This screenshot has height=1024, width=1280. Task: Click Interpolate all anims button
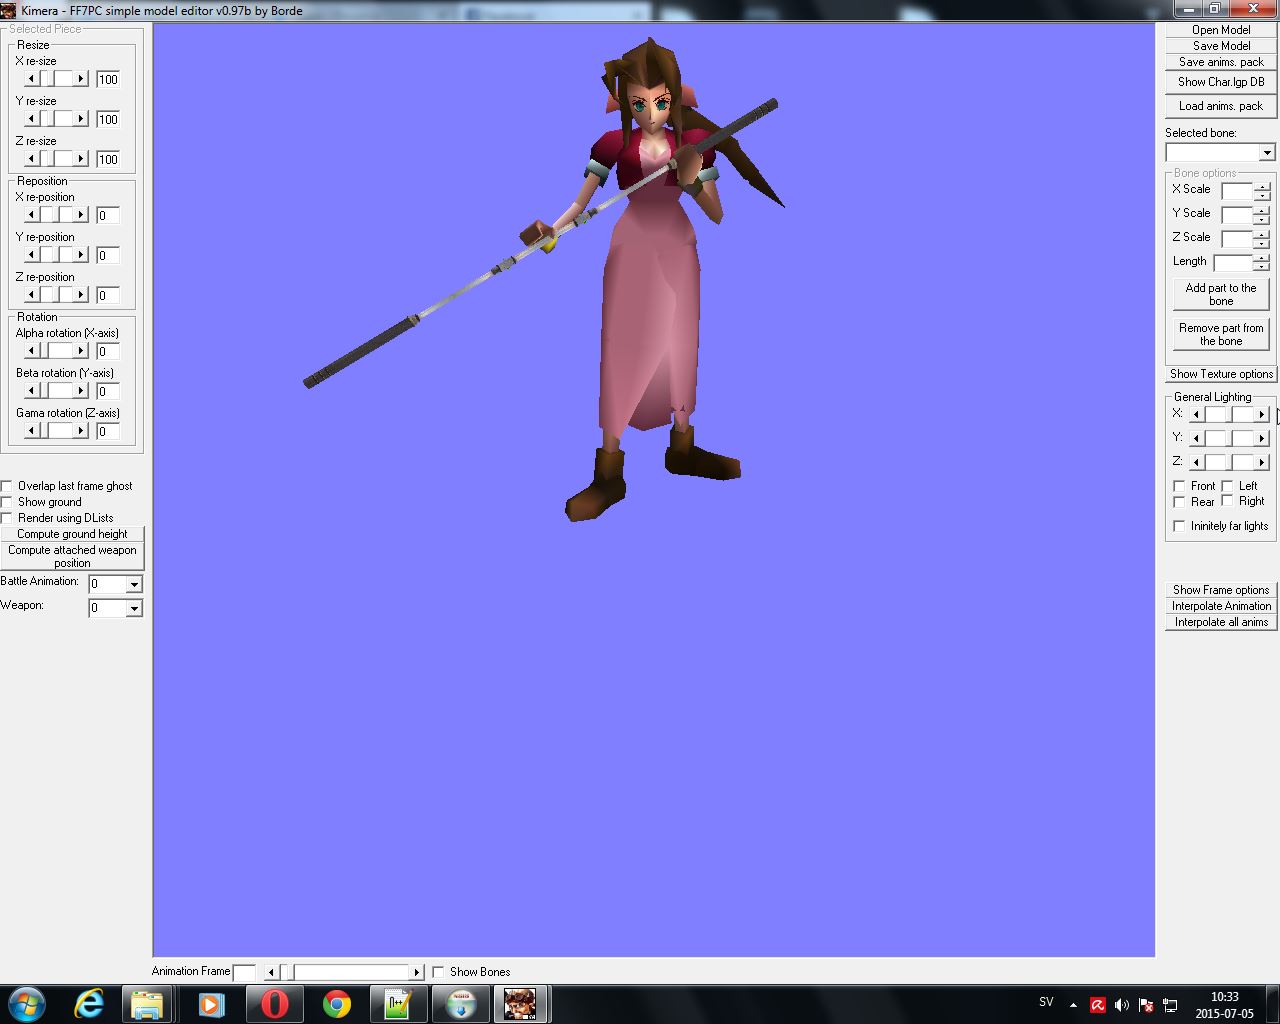point(1221,622)
